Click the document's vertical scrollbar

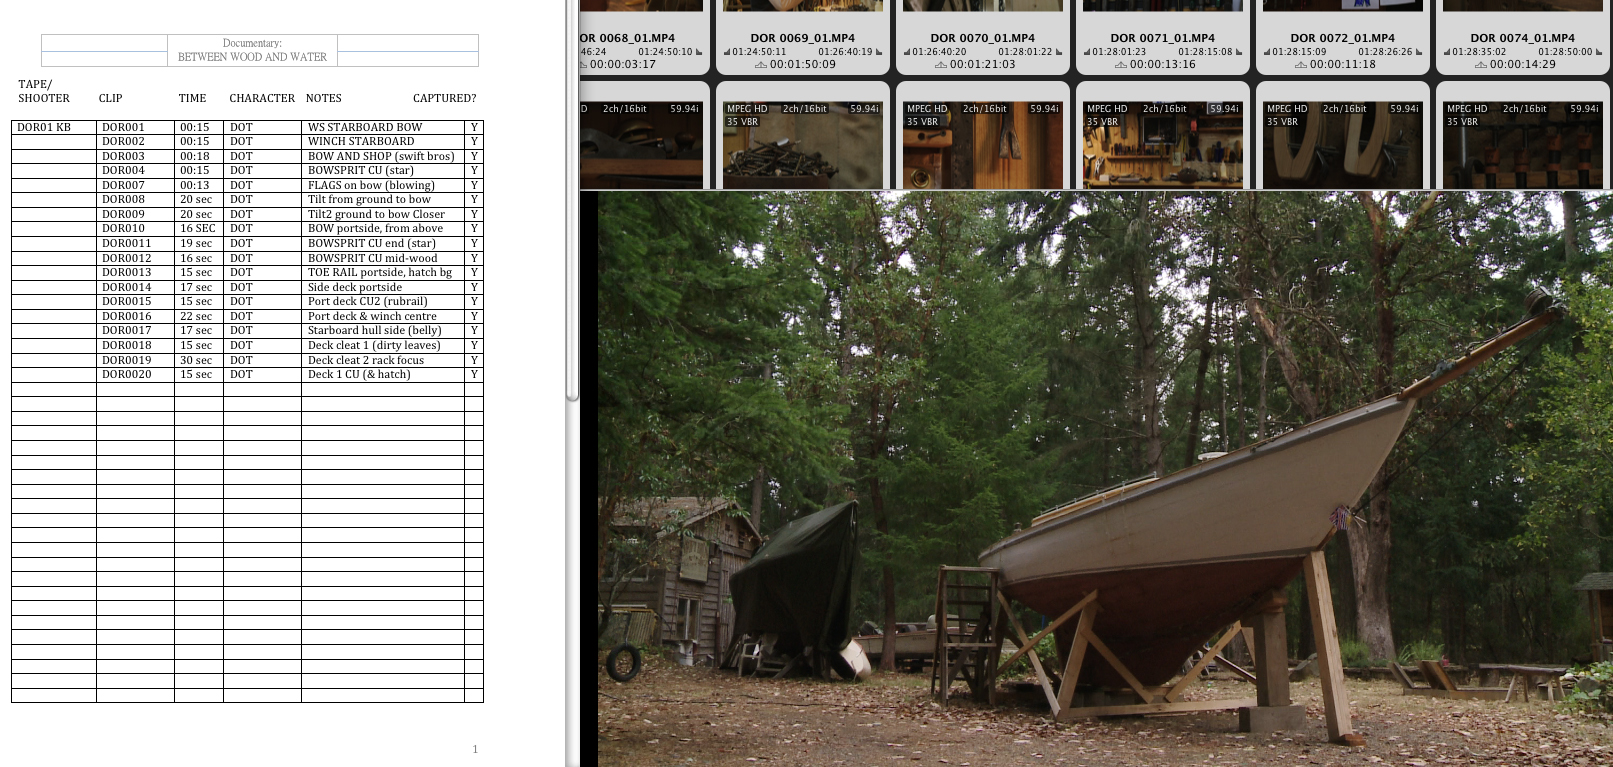point(572,200)
